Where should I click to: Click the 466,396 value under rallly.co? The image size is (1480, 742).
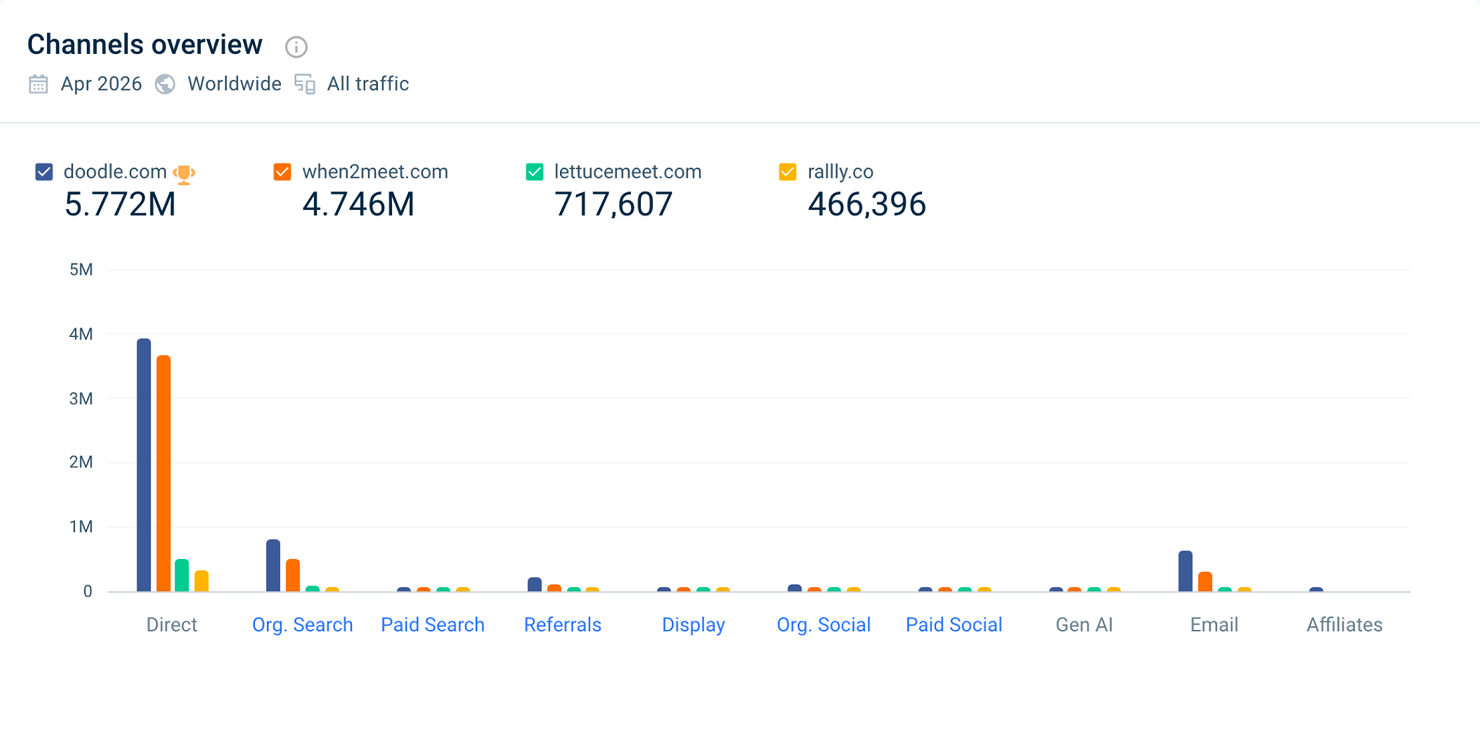(867, 205)
